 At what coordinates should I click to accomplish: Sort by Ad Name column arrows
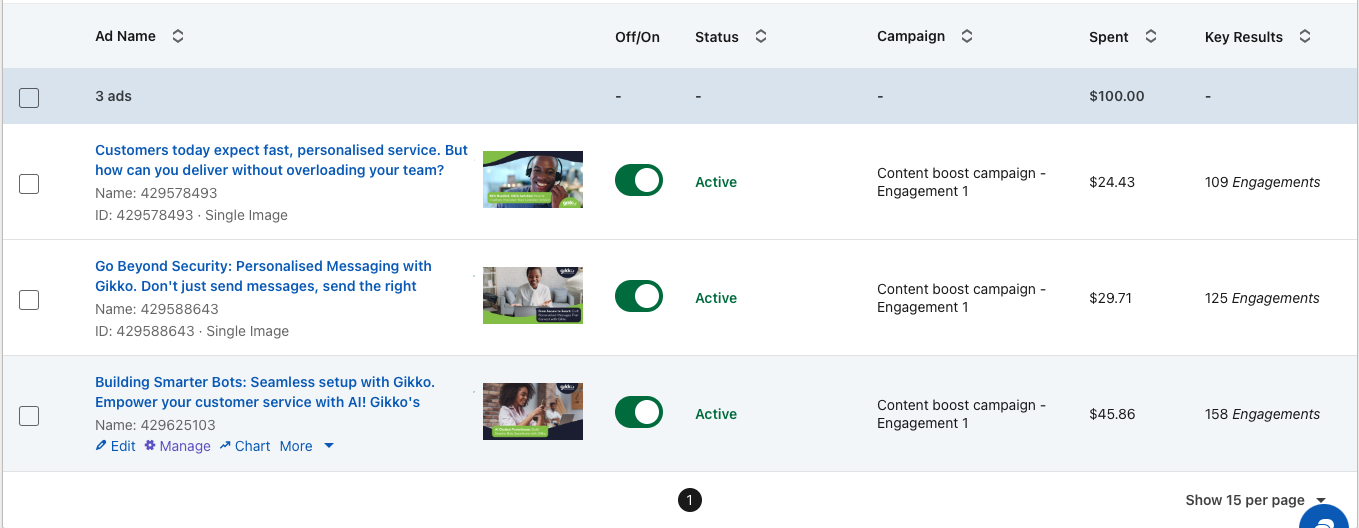pyautogui.click(x=178, y=36)
